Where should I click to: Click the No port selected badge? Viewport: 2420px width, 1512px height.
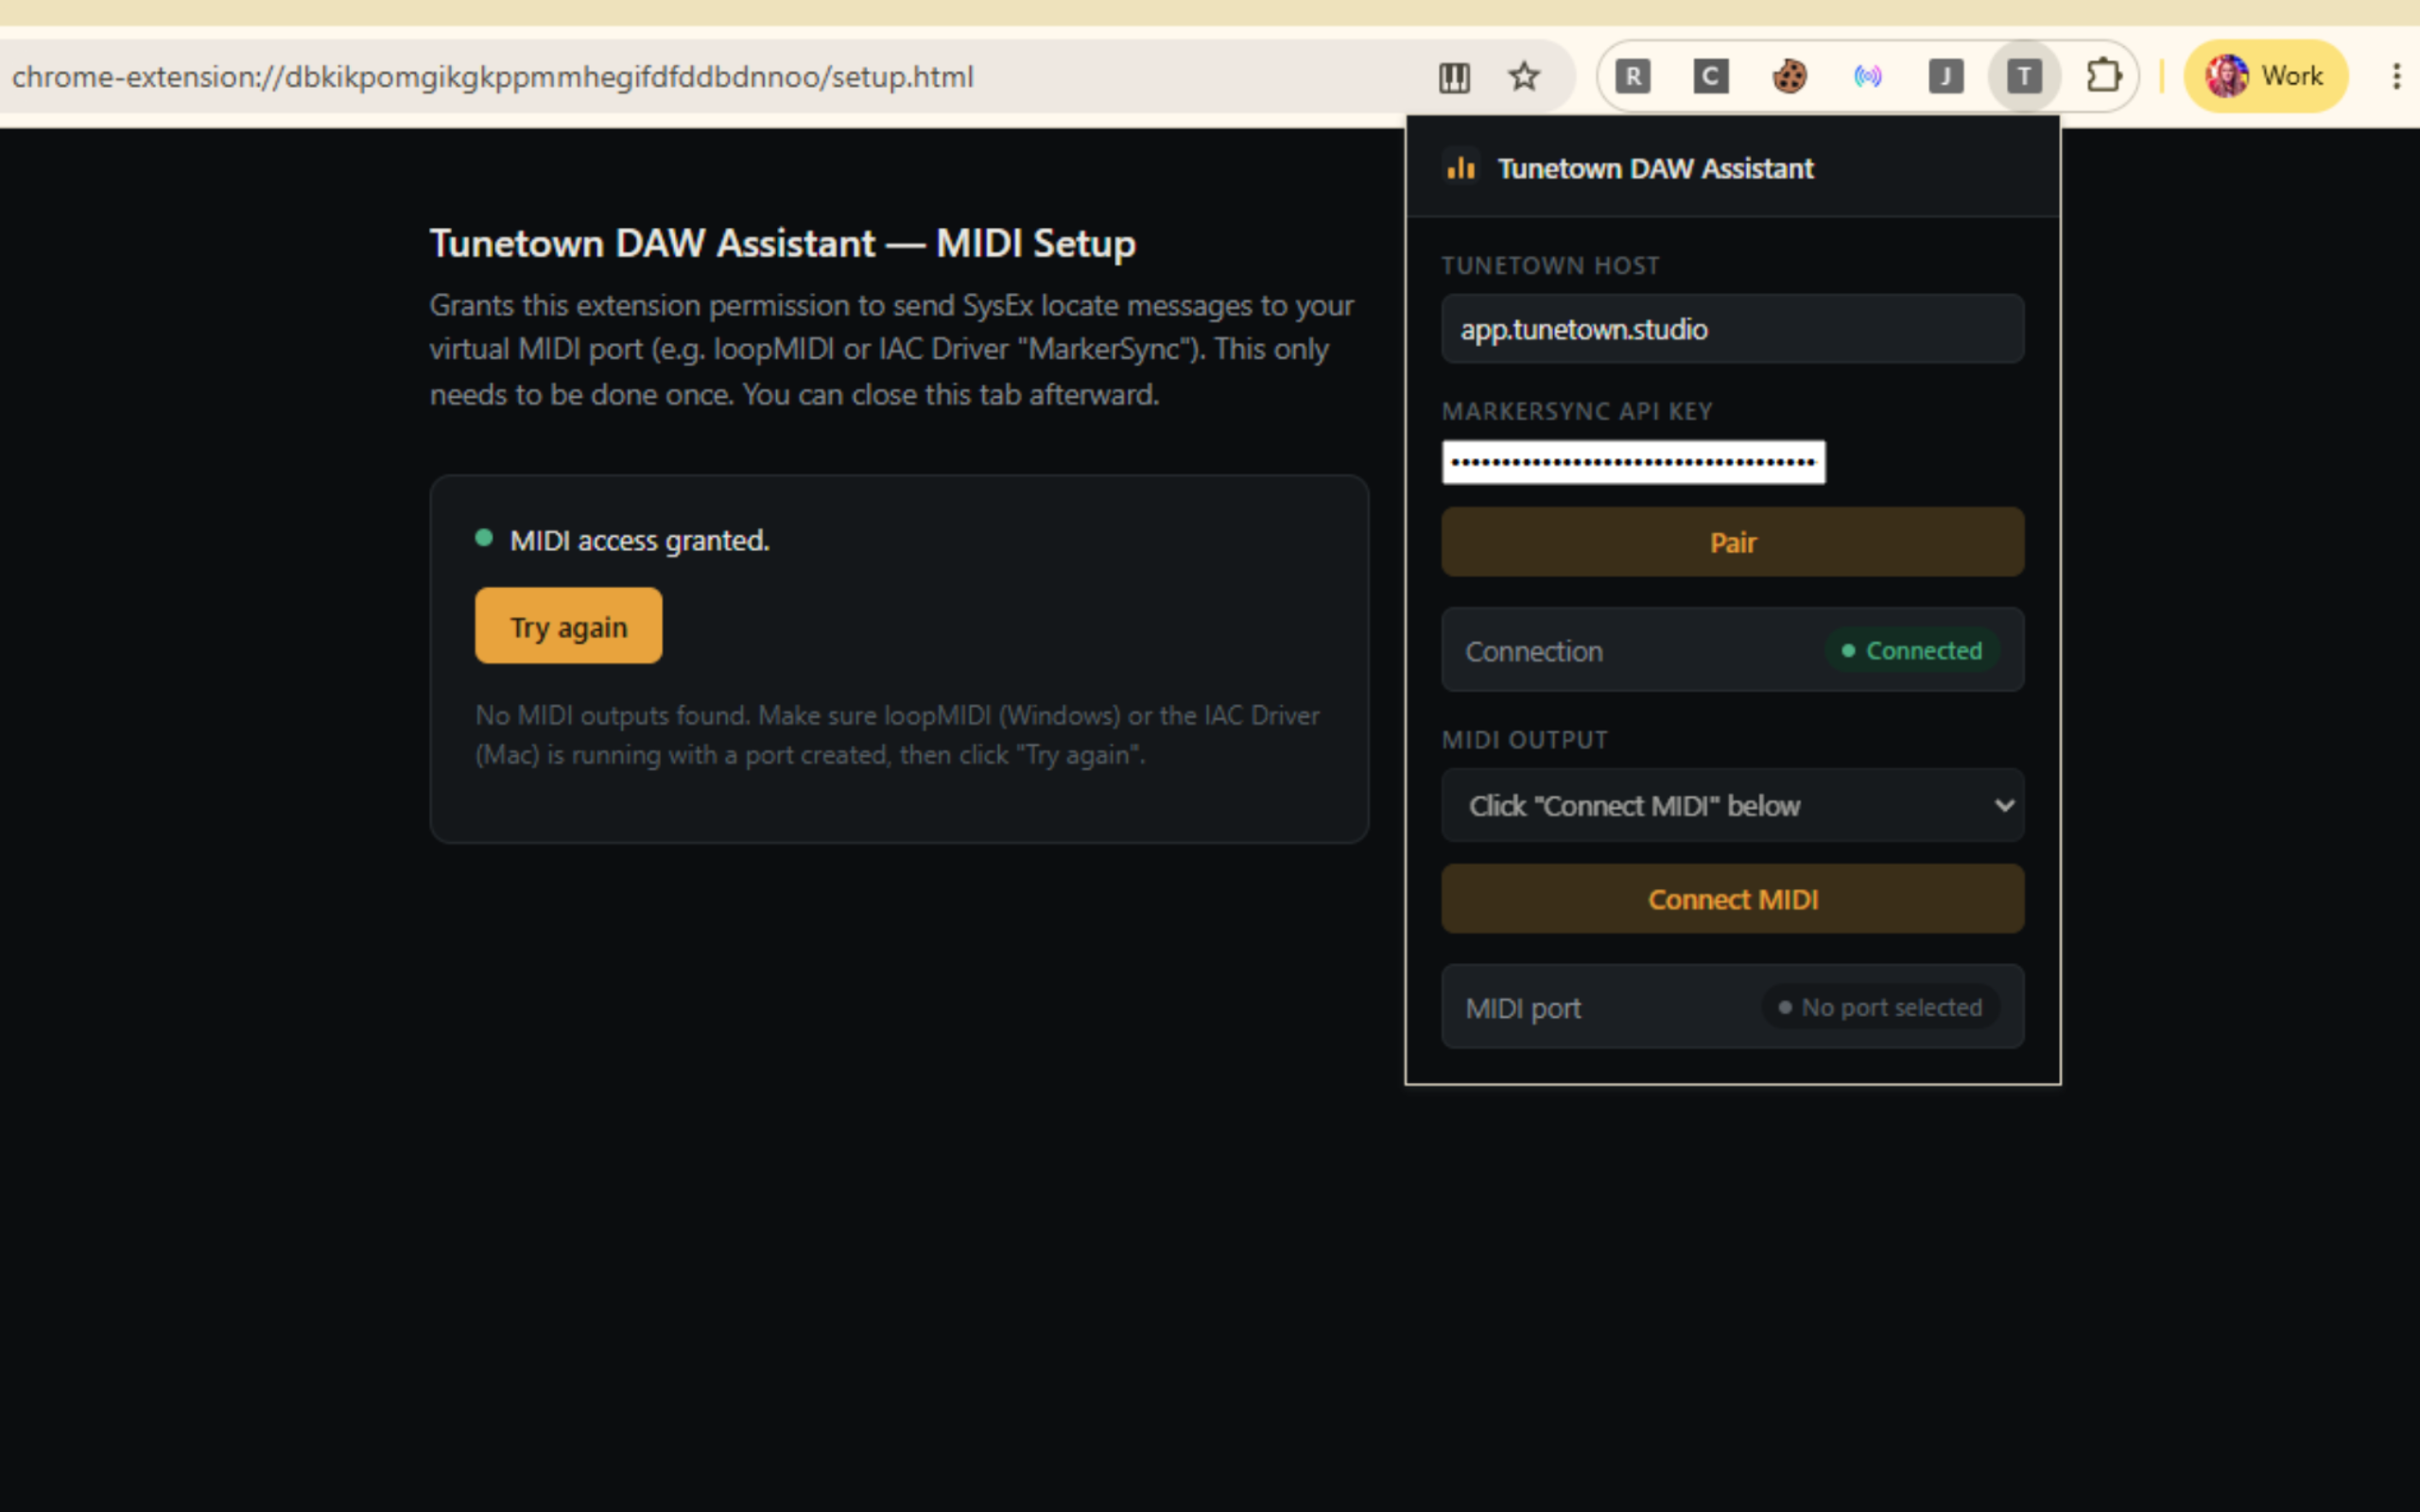[x=1880, y=1007]
